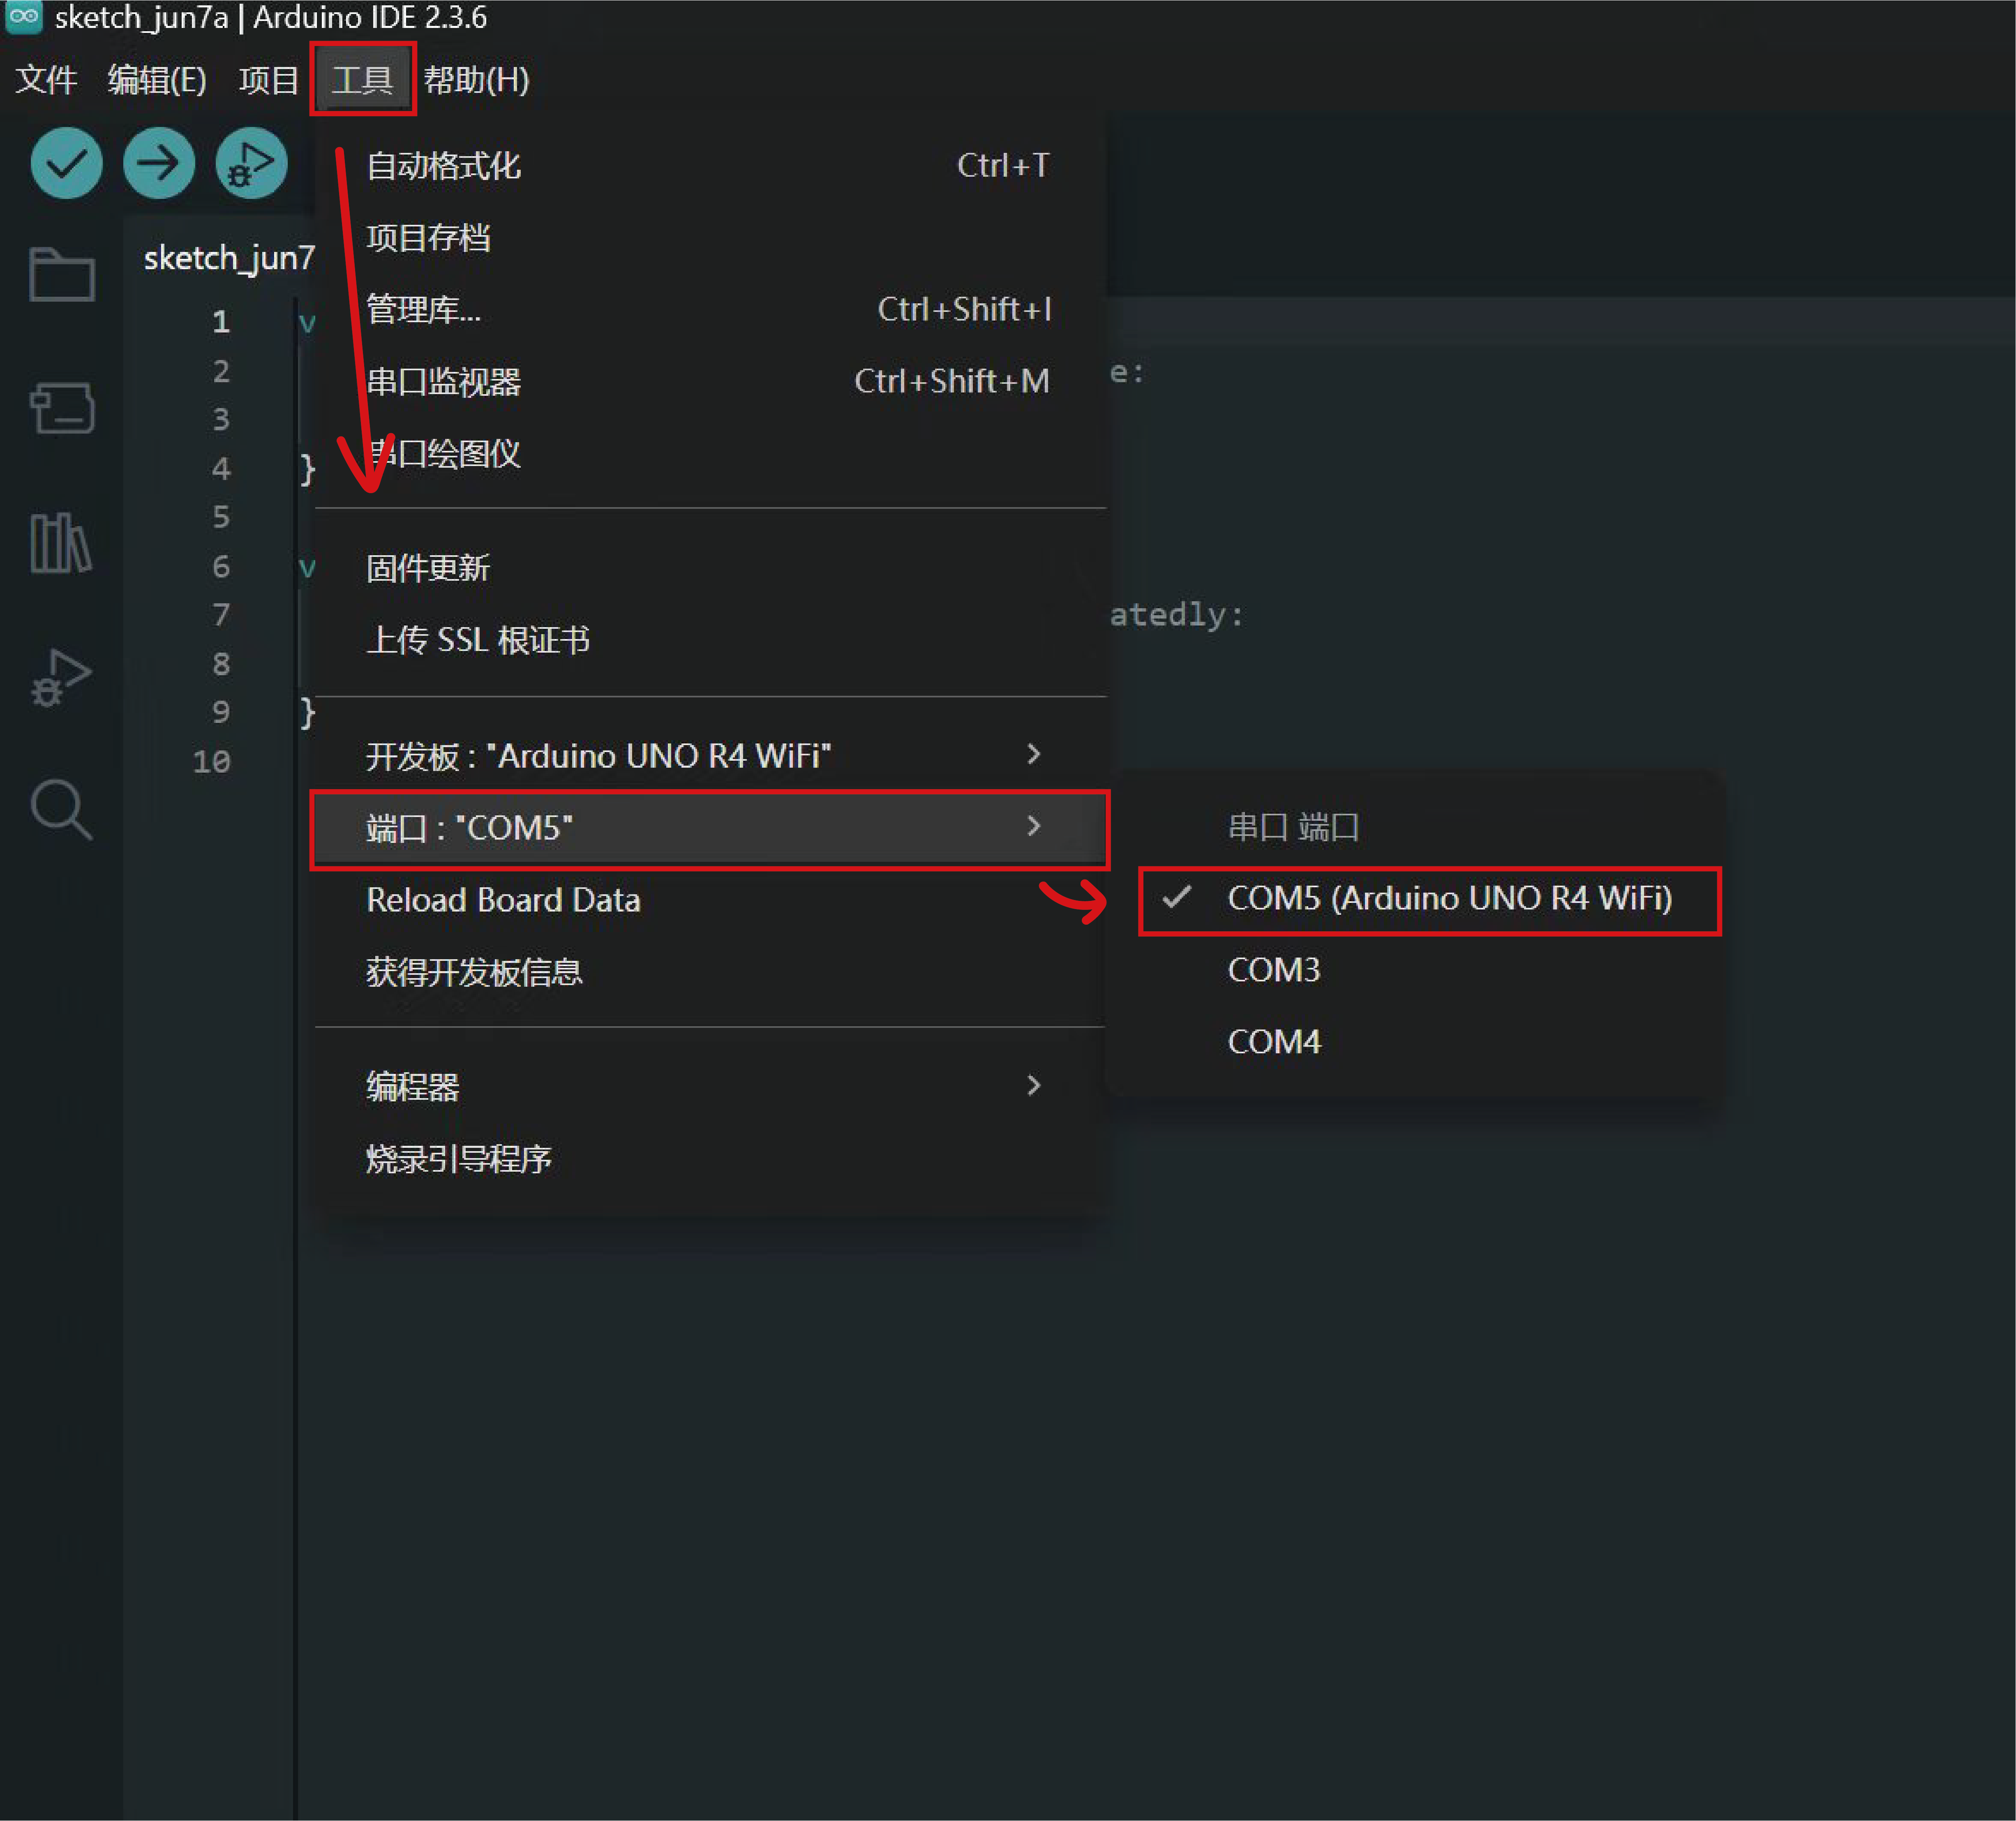The width and height of the screenshot is (2016, 1821).
Task: Click Reload Board Data
Action: (x=710, y=900)
